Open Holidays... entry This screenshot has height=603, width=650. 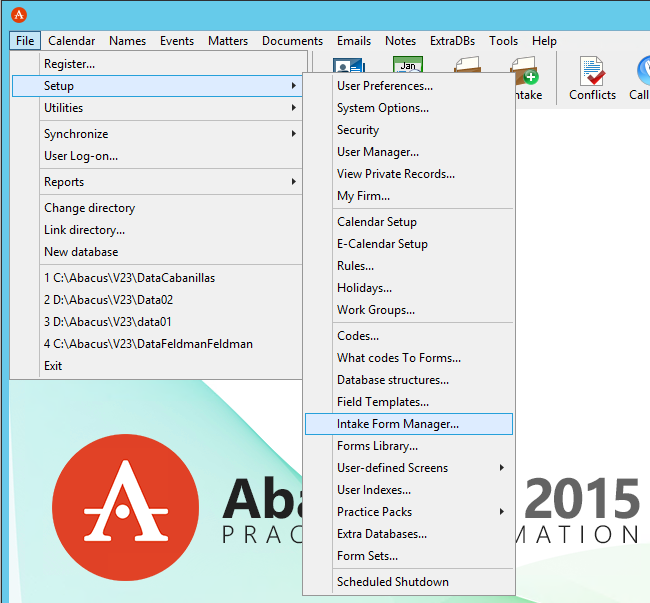click(409, 288)
